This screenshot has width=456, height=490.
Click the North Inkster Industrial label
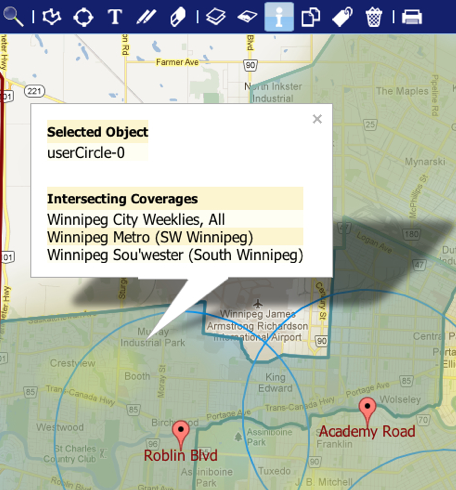(273, 92)
